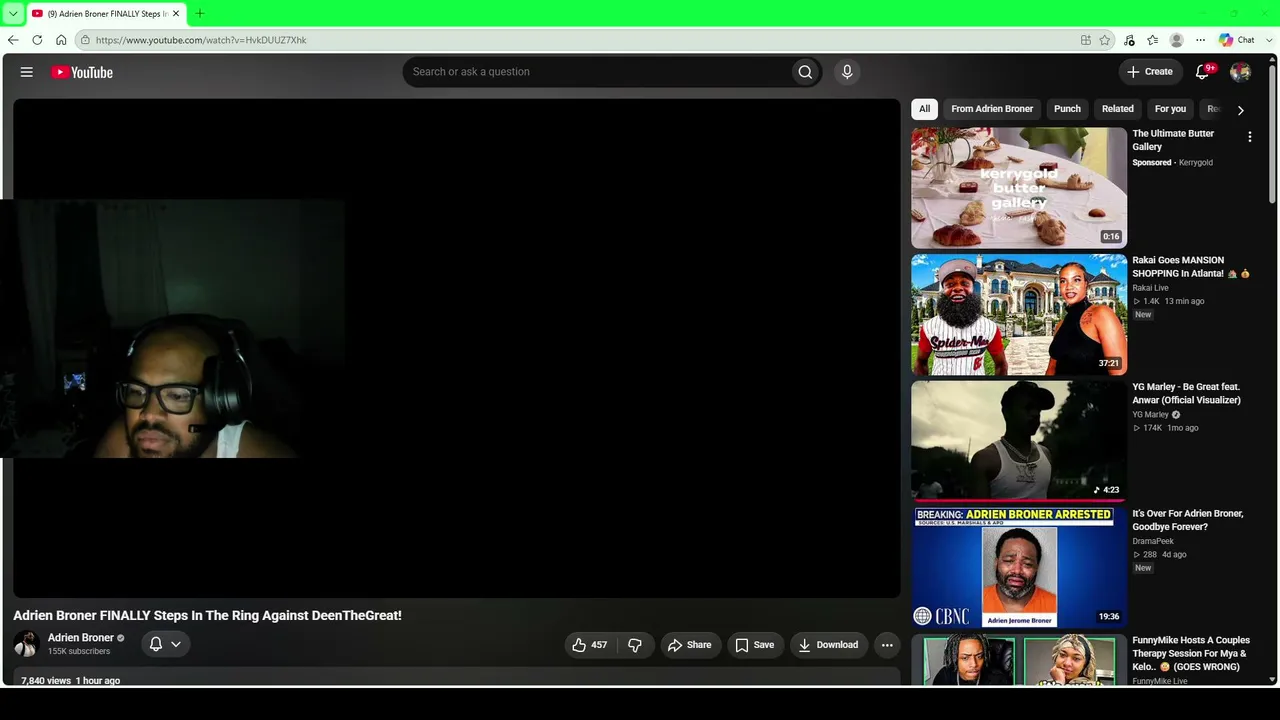Screen dimensions: 1280x720
Task: Open the Rakai Live channel link
Action: click(1150, 288)
